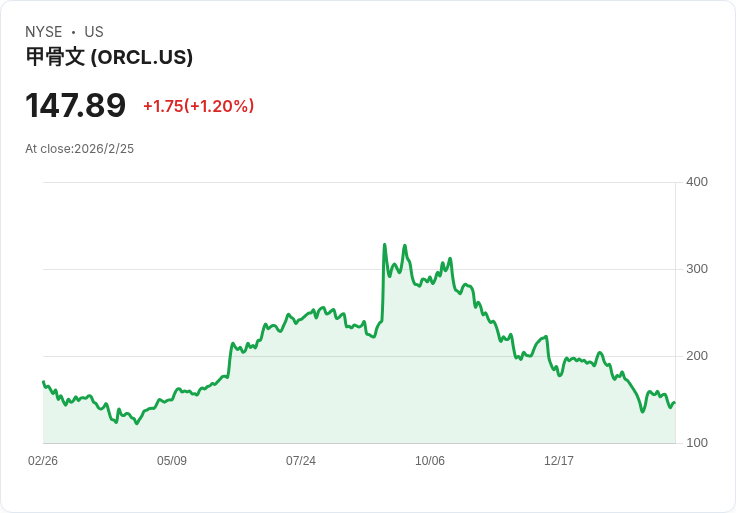Click the 12/17 date label on the x-axis
The width and height of the screenshot is (736, 513).
(559, 461)
